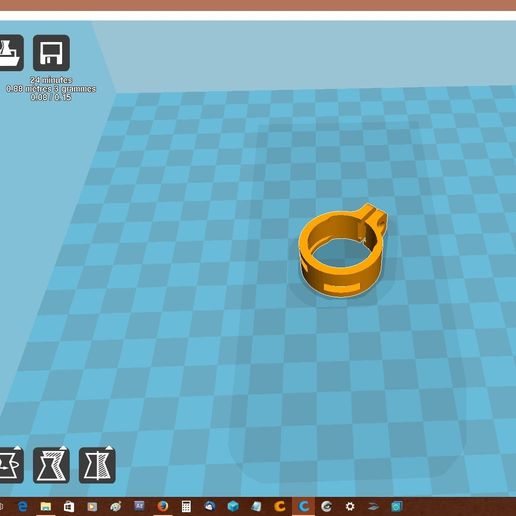The width and height of the screenshot is (516, 516).
Task: Open the Calculator taskbar icon
Action: (x=186, y=507)
